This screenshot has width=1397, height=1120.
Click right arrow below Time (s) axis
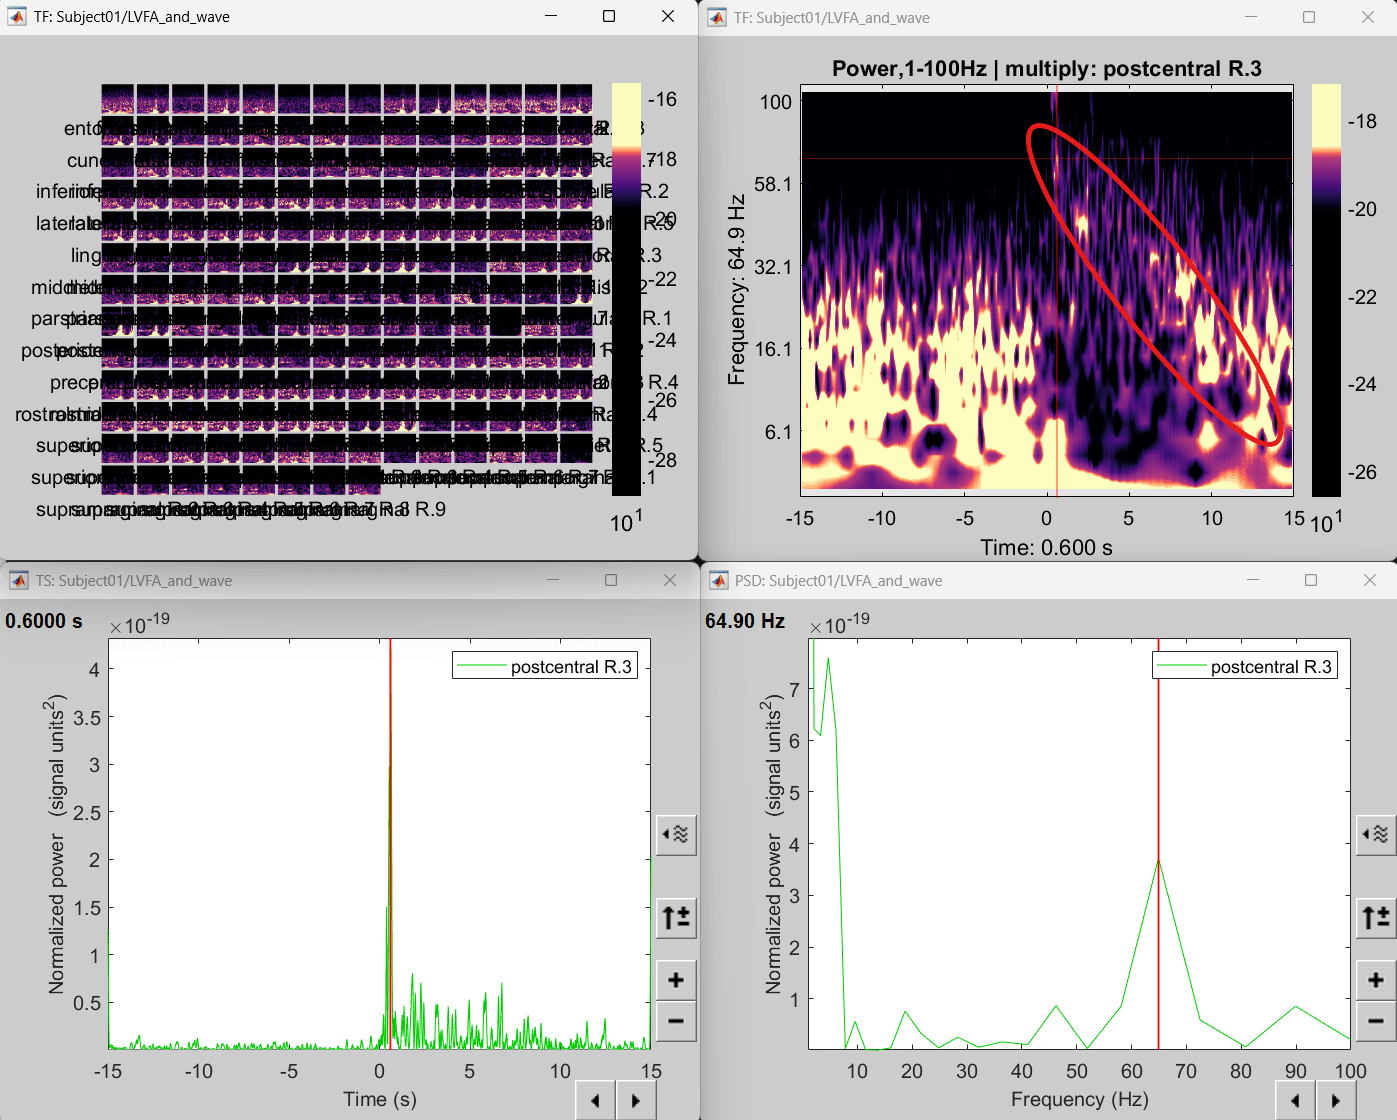(x=636, y=1101)
